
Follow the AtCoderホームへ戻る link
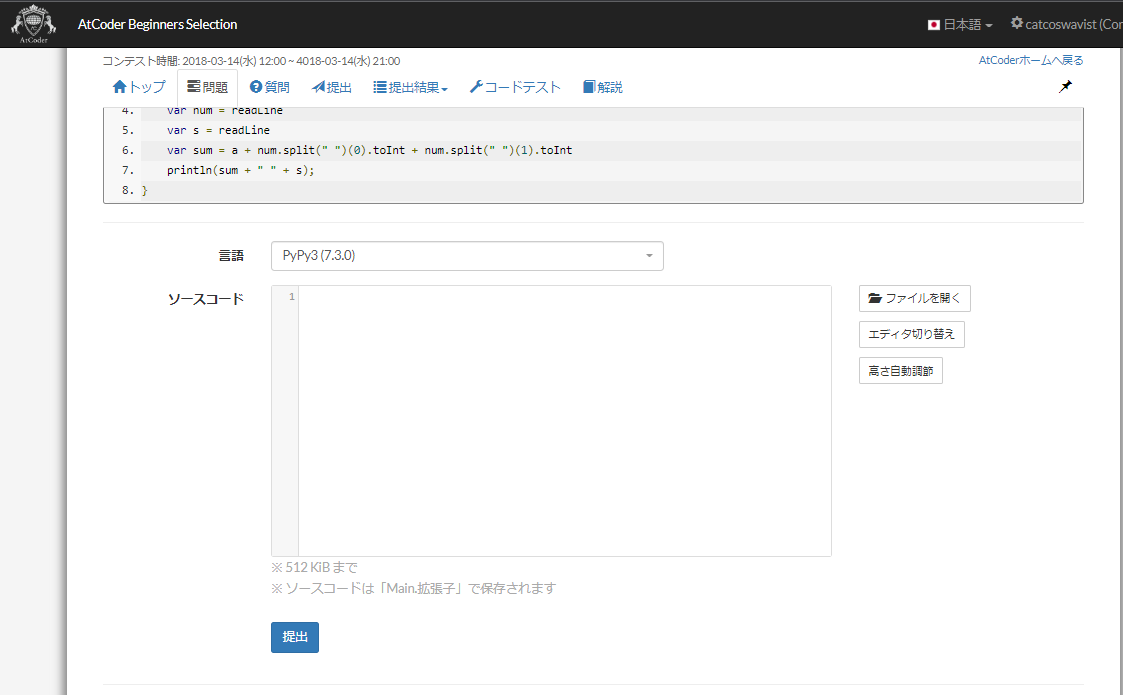coord(1031,60)
